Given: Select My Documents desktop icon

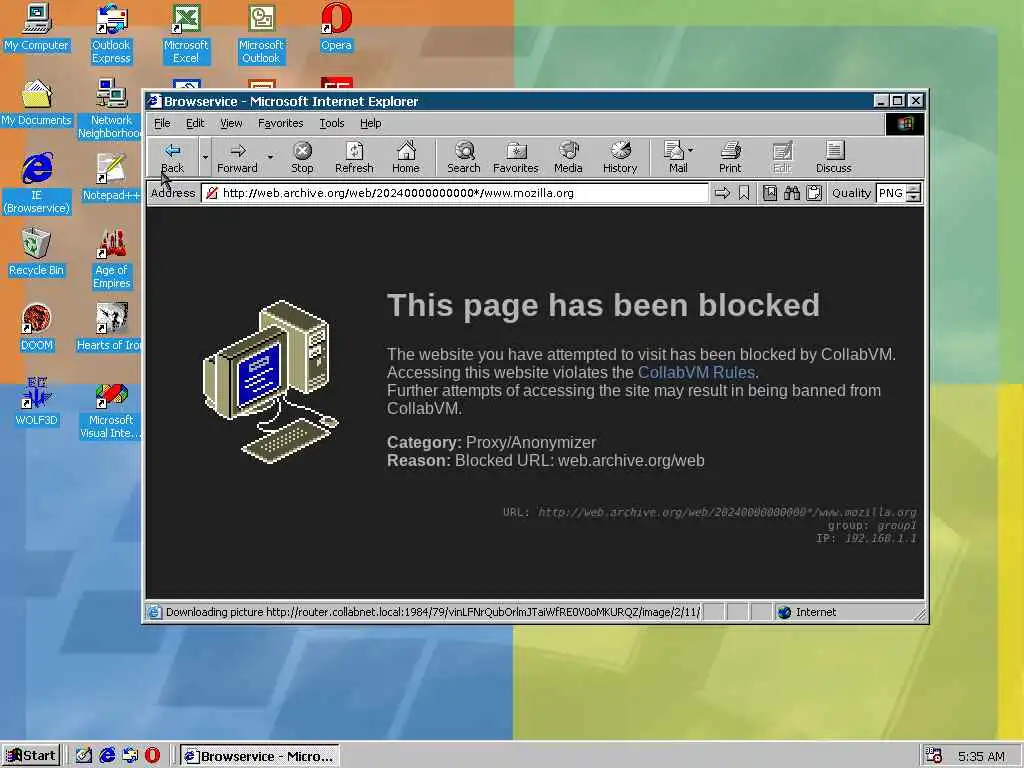Looking at the screenshot, I should pyautogui.click(x=37, y=103).
